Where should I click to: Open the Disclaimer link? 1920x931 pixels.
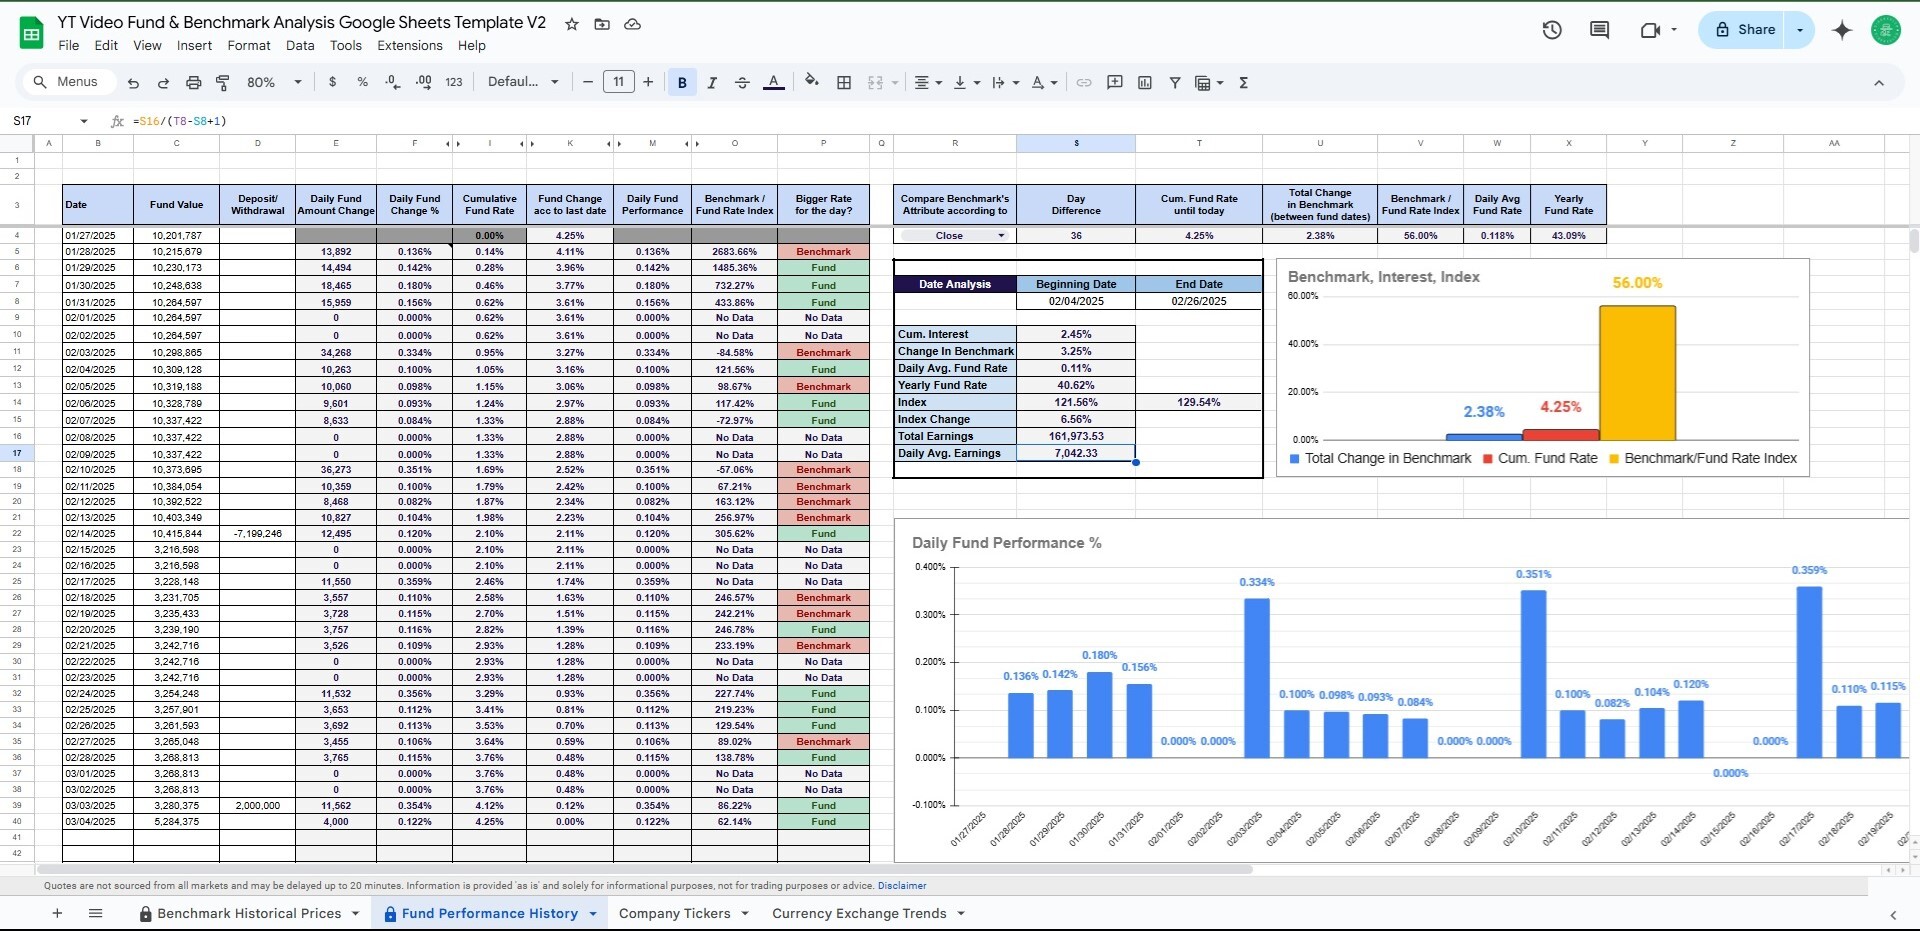(902, 886)
